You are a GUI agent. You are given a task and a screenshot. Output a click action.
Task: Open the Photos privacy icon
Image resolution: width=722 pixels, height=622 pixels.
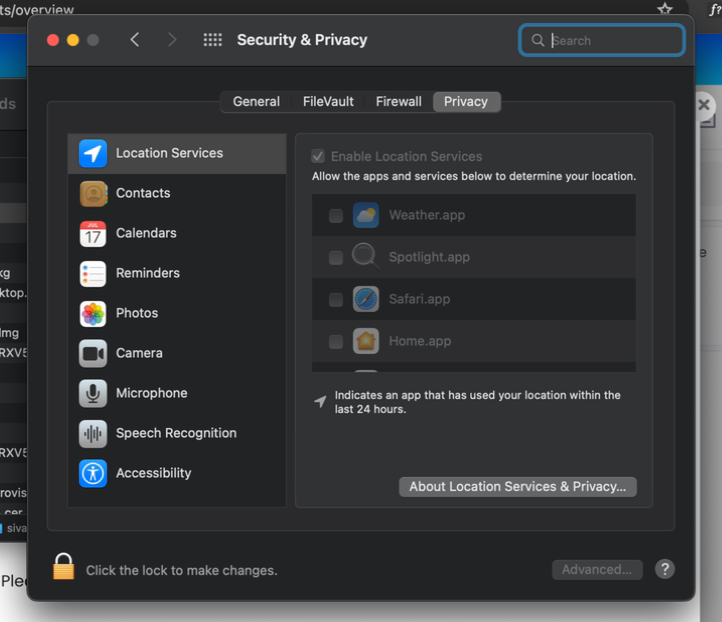pyautogui.click(x=93, y=314)
